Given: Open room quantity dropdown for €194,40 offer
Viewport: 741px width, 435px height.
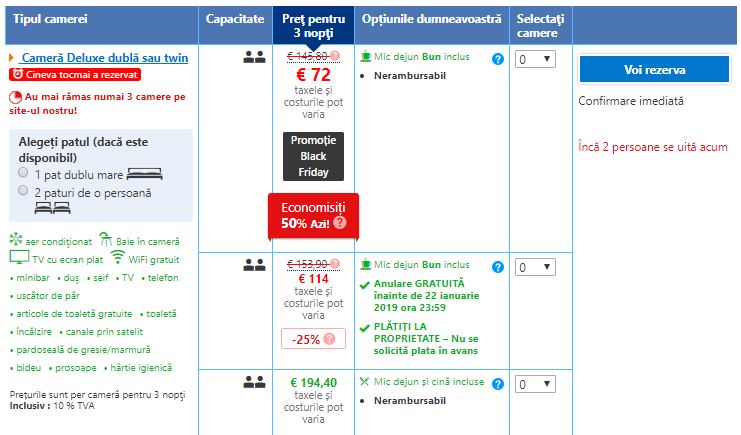Looking at the screenshot, I should [534, 383].
